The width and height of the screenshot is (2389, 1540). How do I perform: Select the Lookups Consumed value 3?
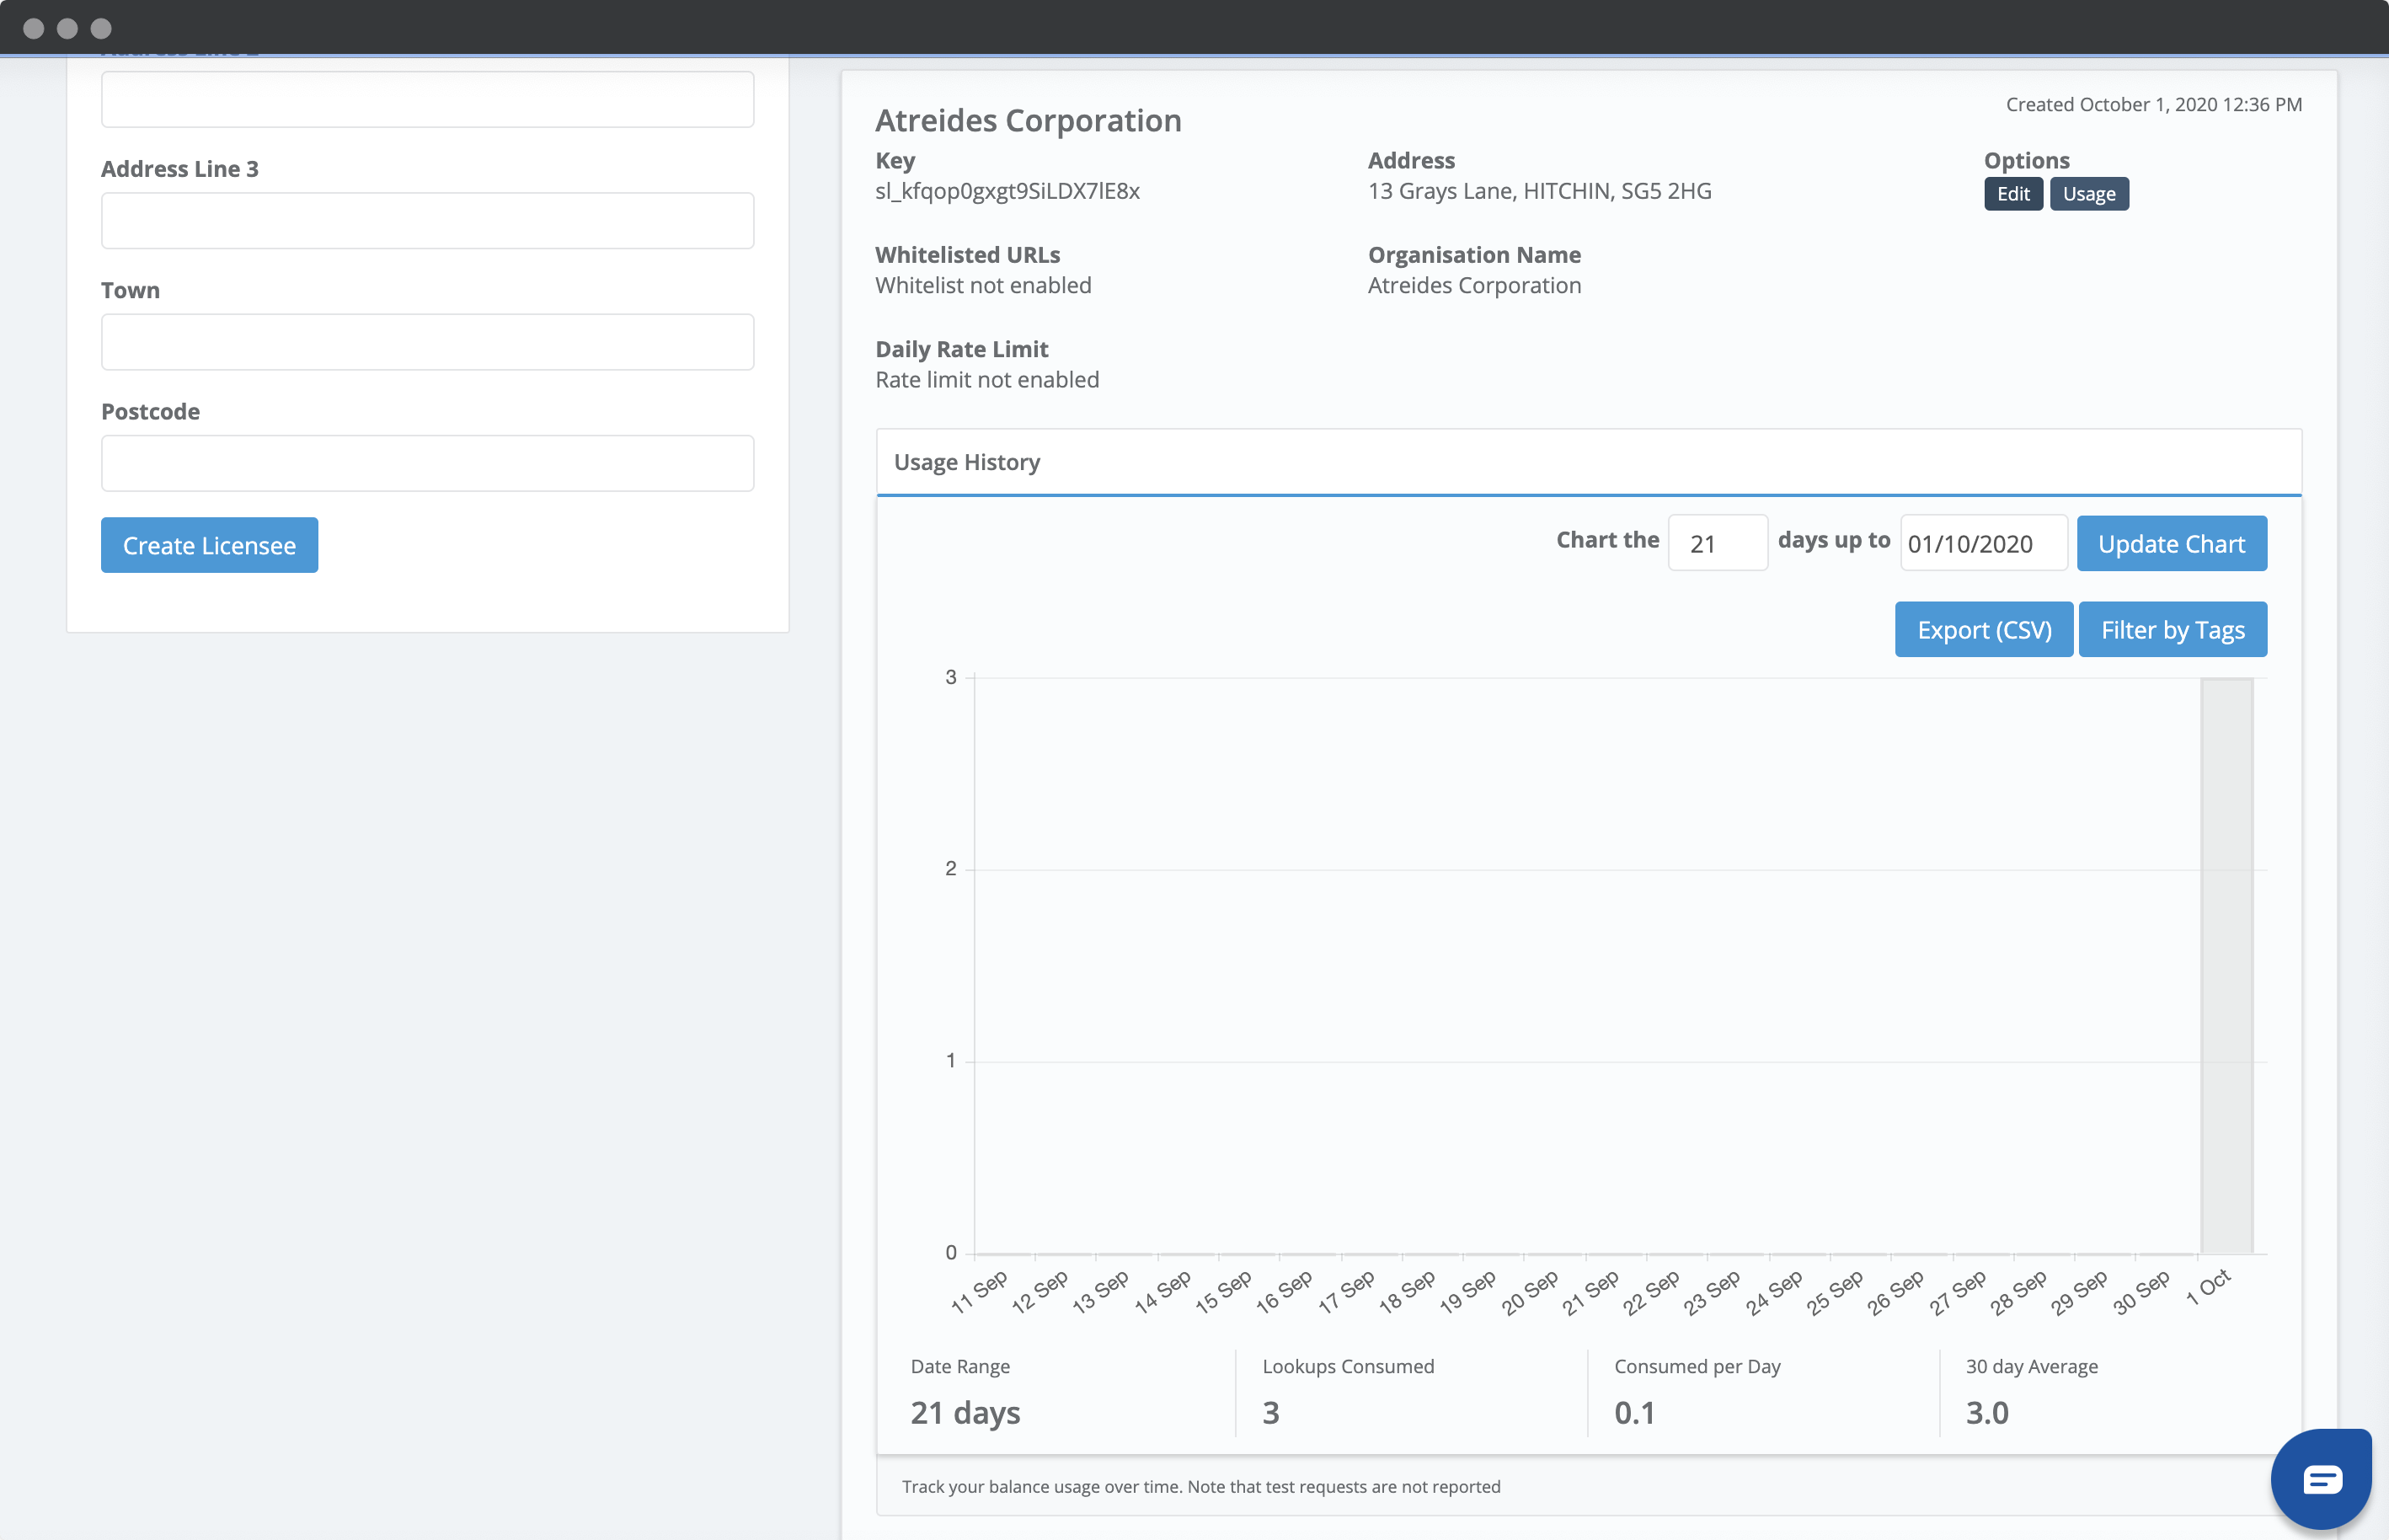coord(1270,1412)
